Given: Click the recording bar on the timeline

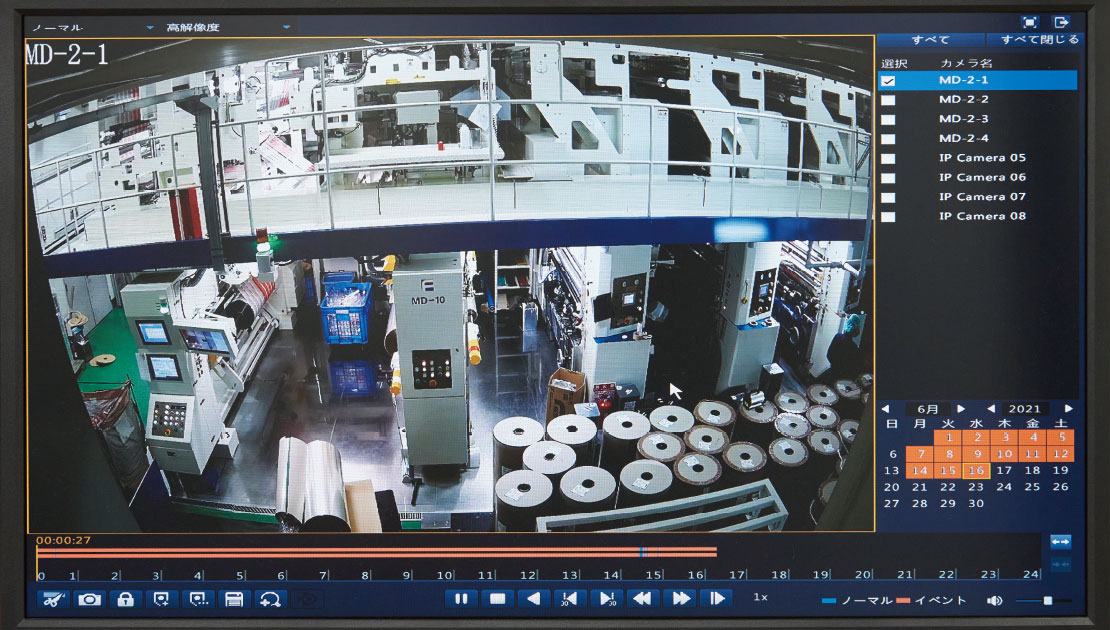Looking at the screenshot, I should (x=377, y=552).
